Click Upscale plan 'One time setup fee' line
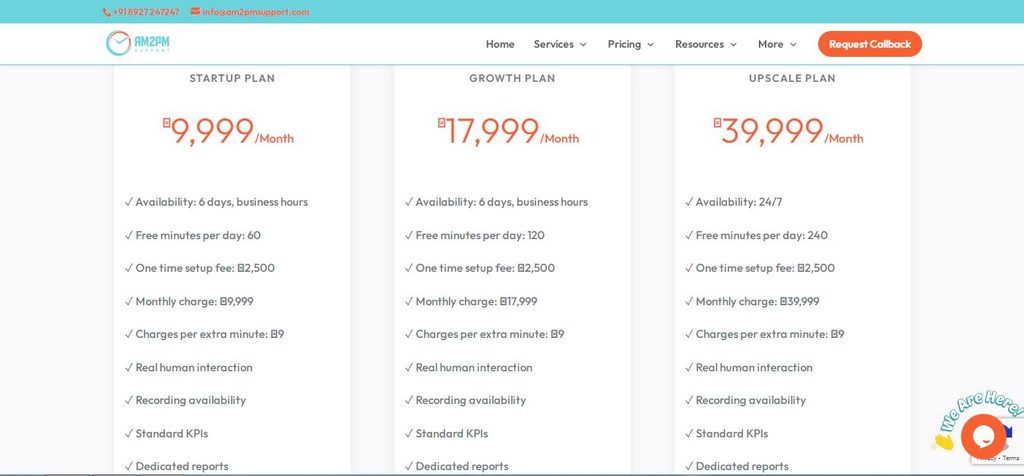The width and height of the screenshot is (1024, 476). (x=760, y=268)
